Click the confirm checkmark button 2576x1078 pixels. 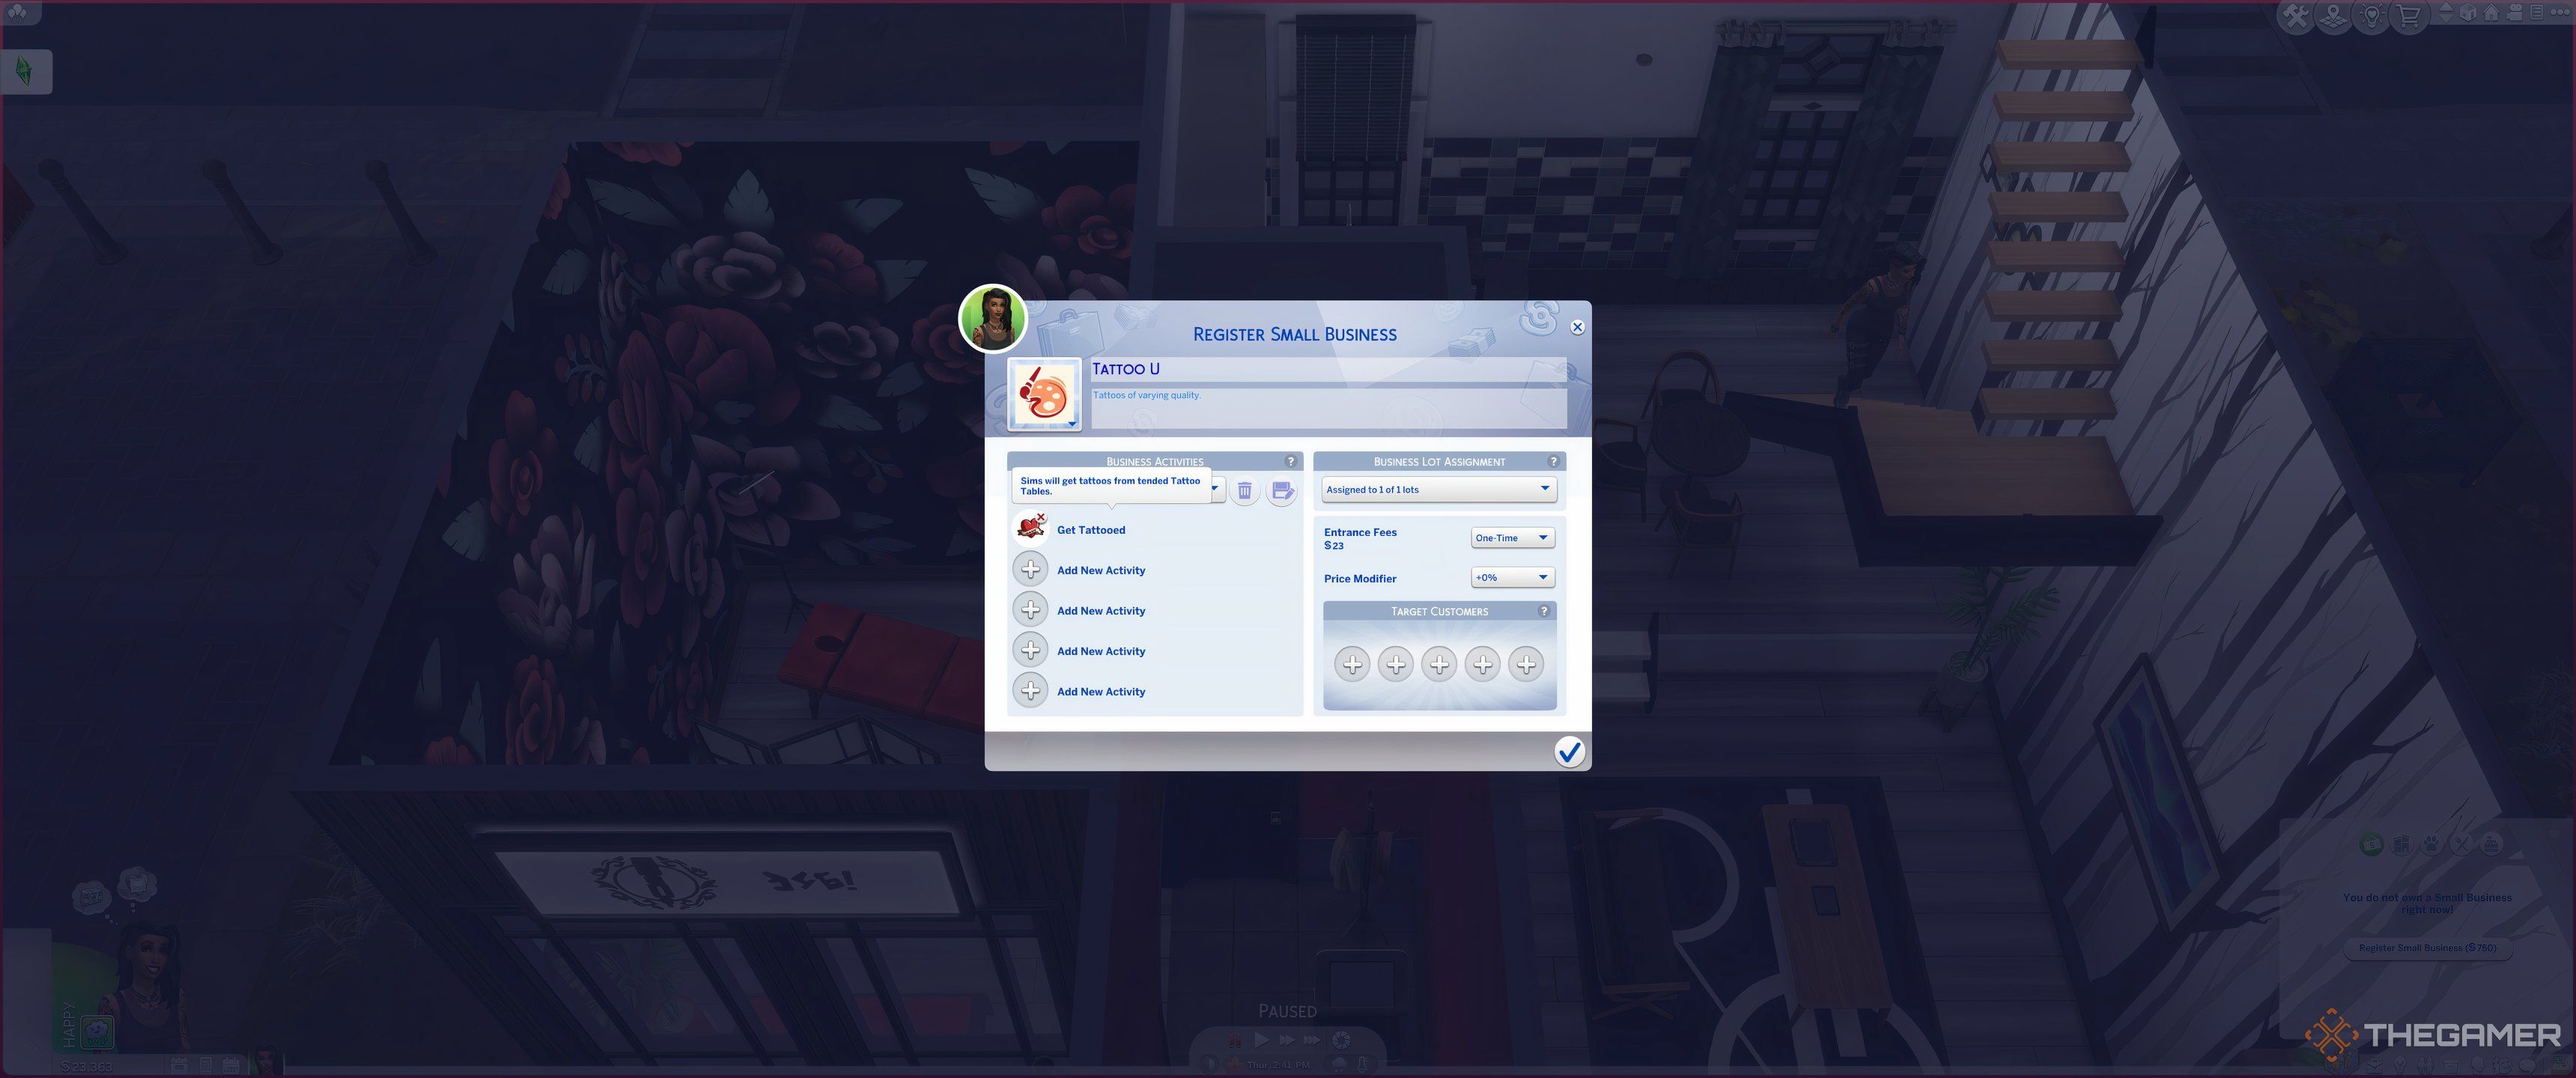(1569, 751)
